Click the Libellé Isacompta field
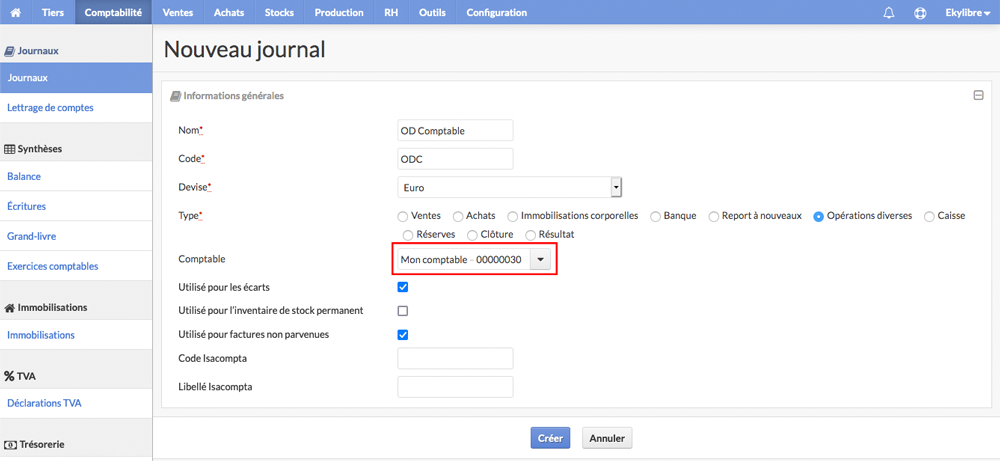The width and height of the screenshot is (1000, 461). [x=455, y=387]
